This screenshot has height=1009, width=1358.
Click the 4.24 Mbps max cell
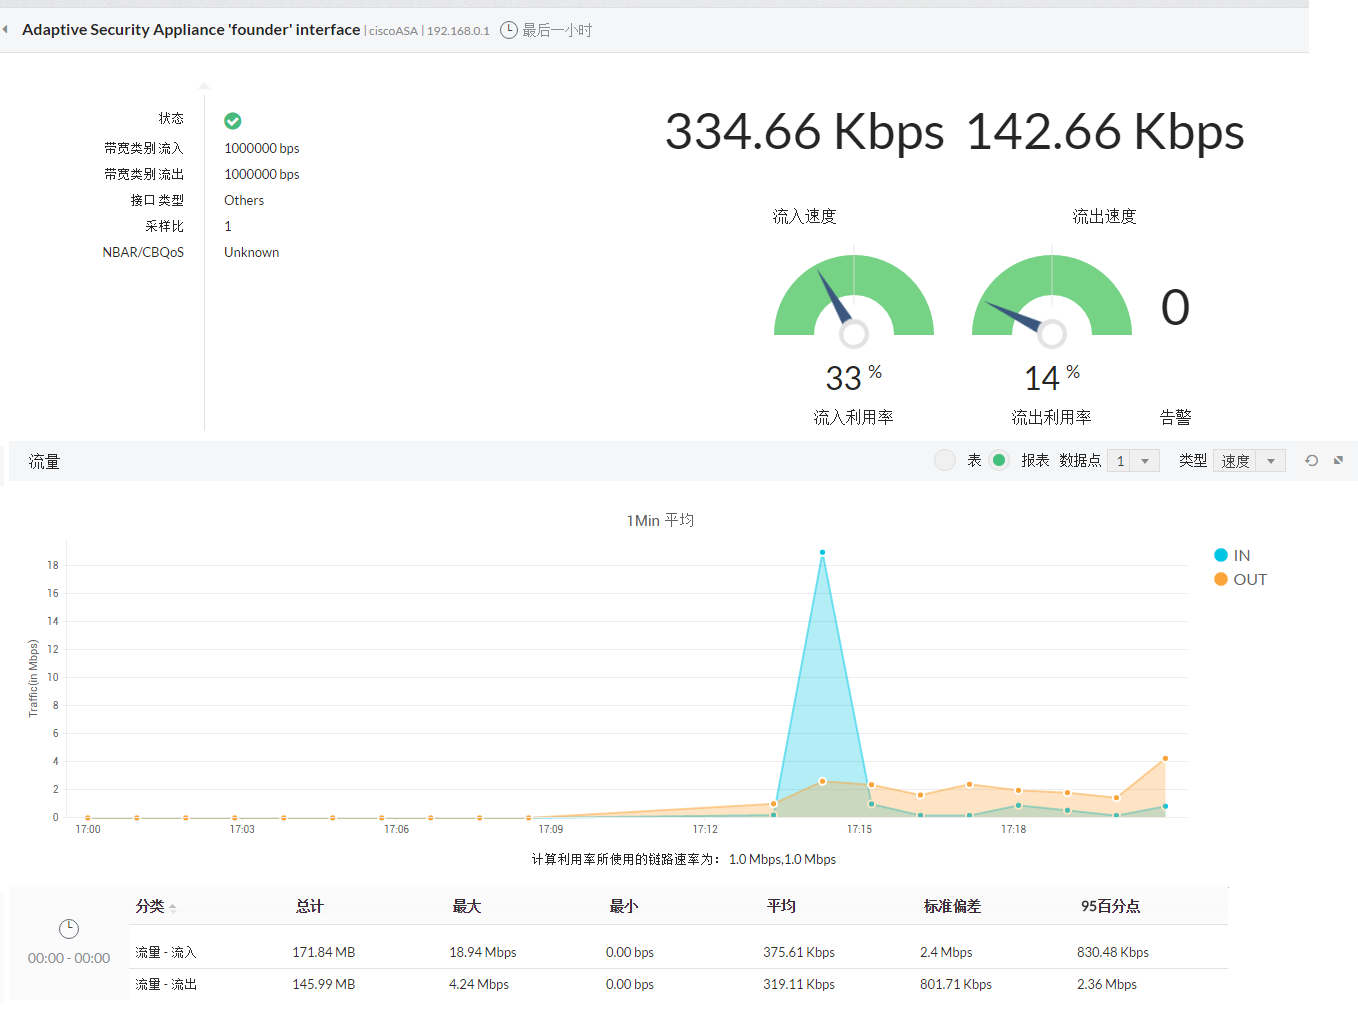click(479, 984)
